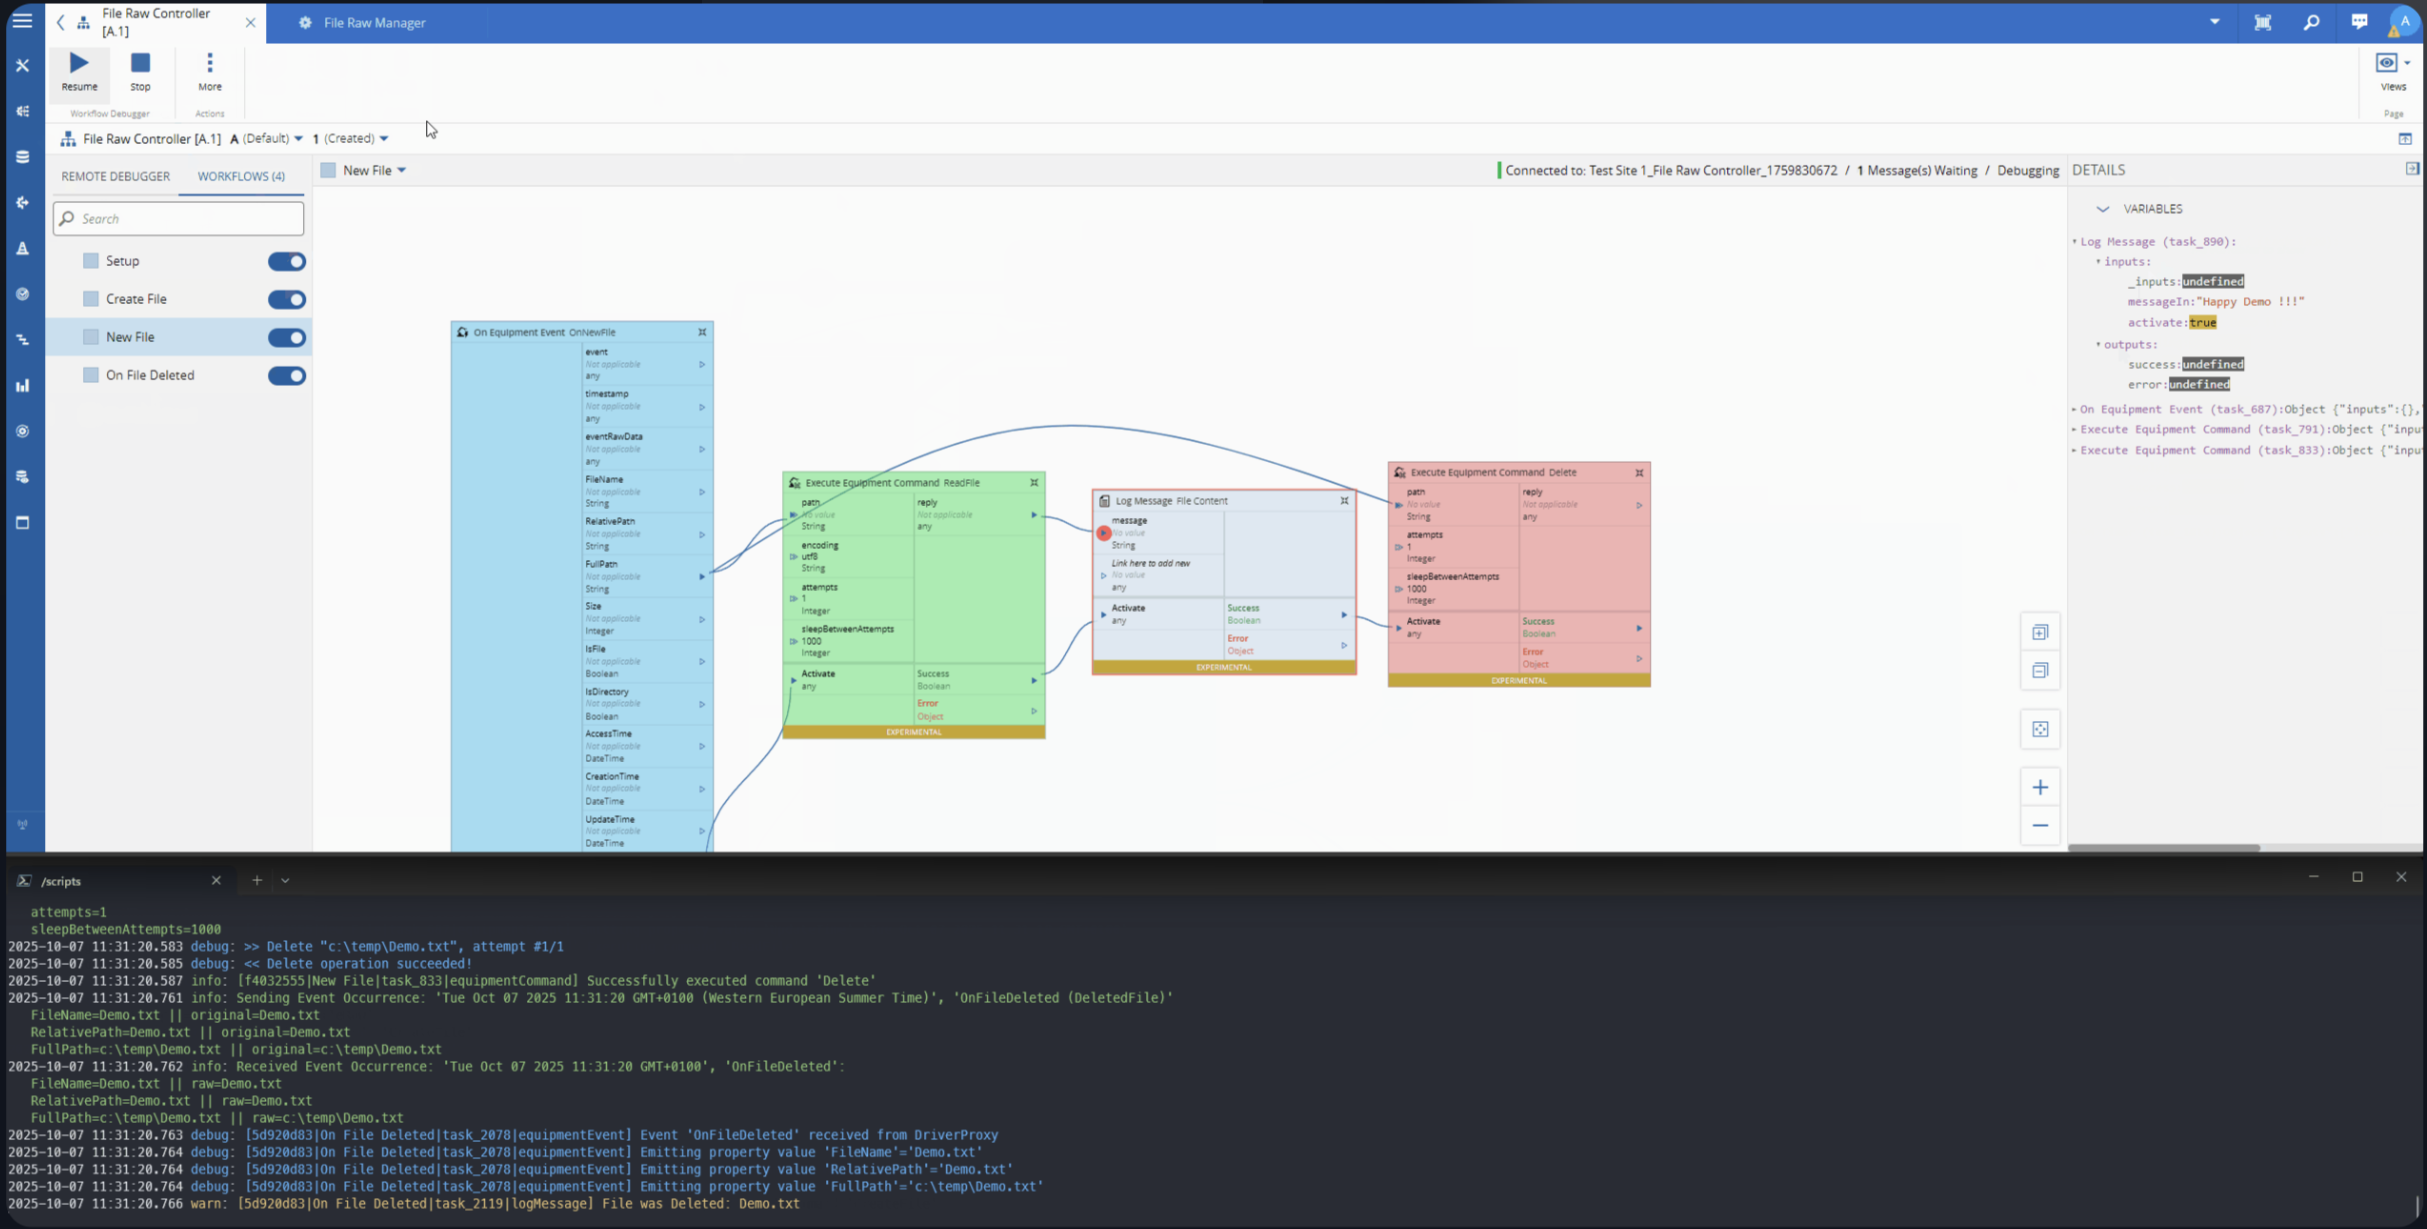This screenshot has width=2427, height=1229.
Task: Open the Views eye icon on the ribbon
Action: click(2388, 62)
